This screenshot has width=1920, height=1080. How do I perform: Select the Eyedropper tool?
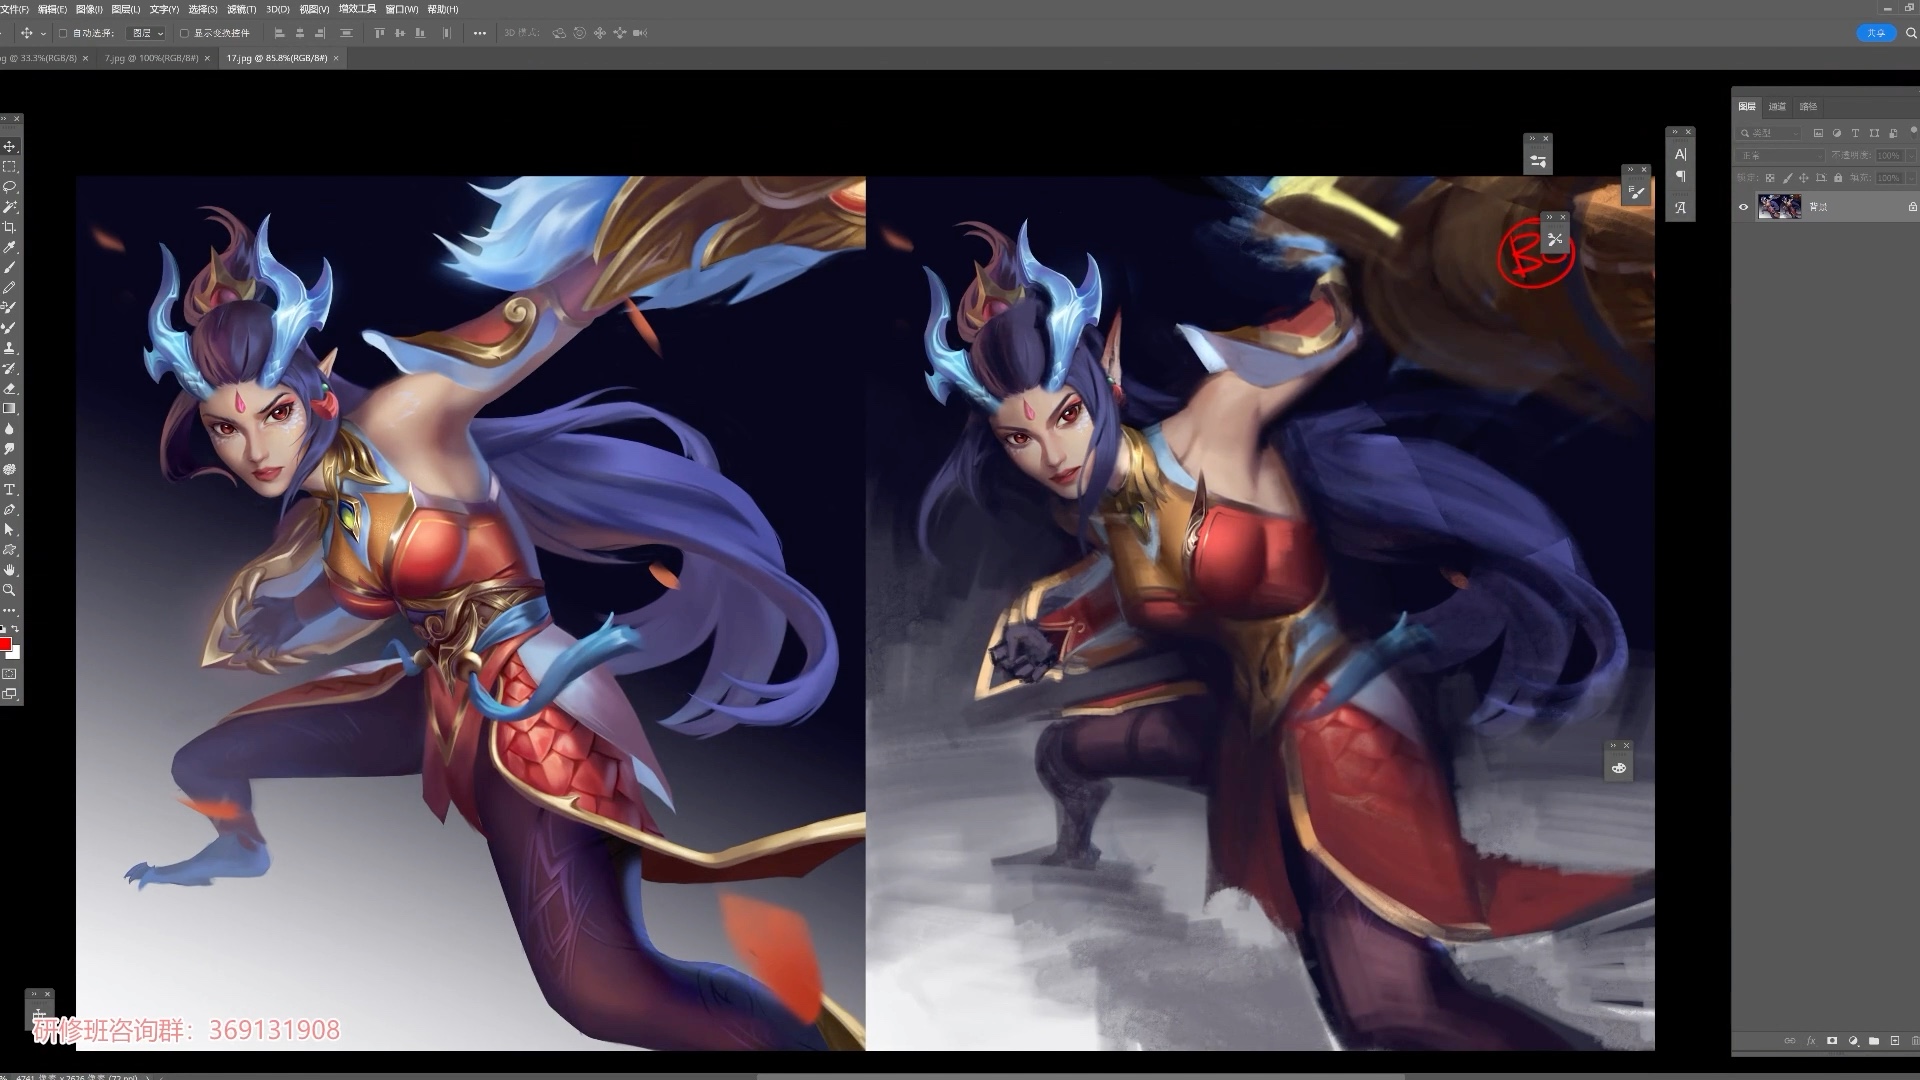[10, 247]
